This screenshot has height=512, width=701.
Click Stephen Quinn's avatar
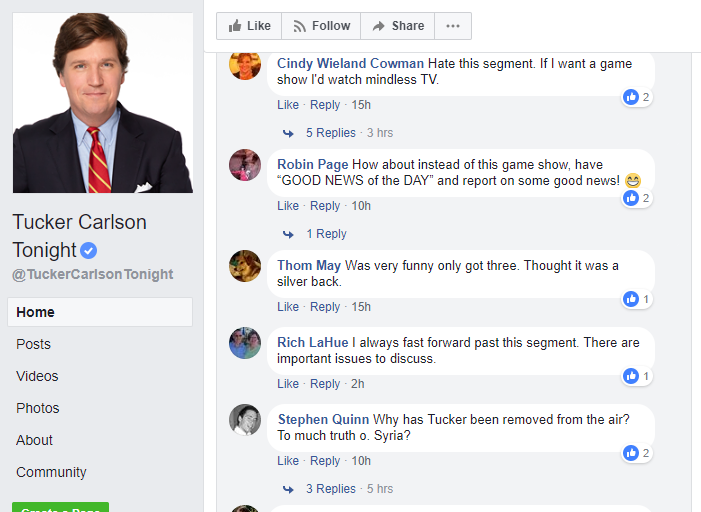click(x=245, y=420)
